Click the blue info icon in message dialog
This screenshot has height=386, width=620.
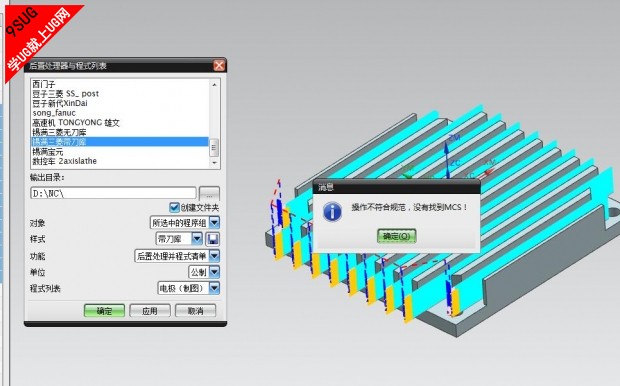click(332, 212)
